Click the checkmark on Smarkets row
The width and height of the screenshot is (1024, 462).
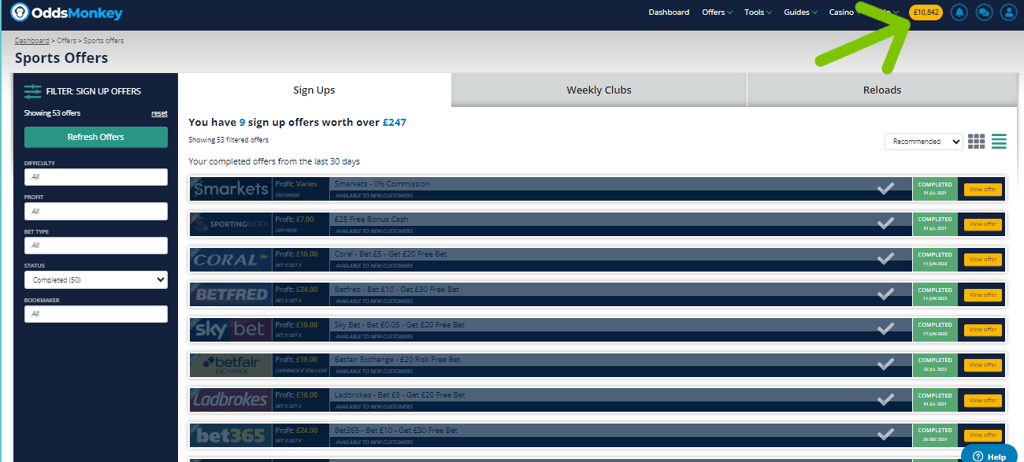(886, 189)
